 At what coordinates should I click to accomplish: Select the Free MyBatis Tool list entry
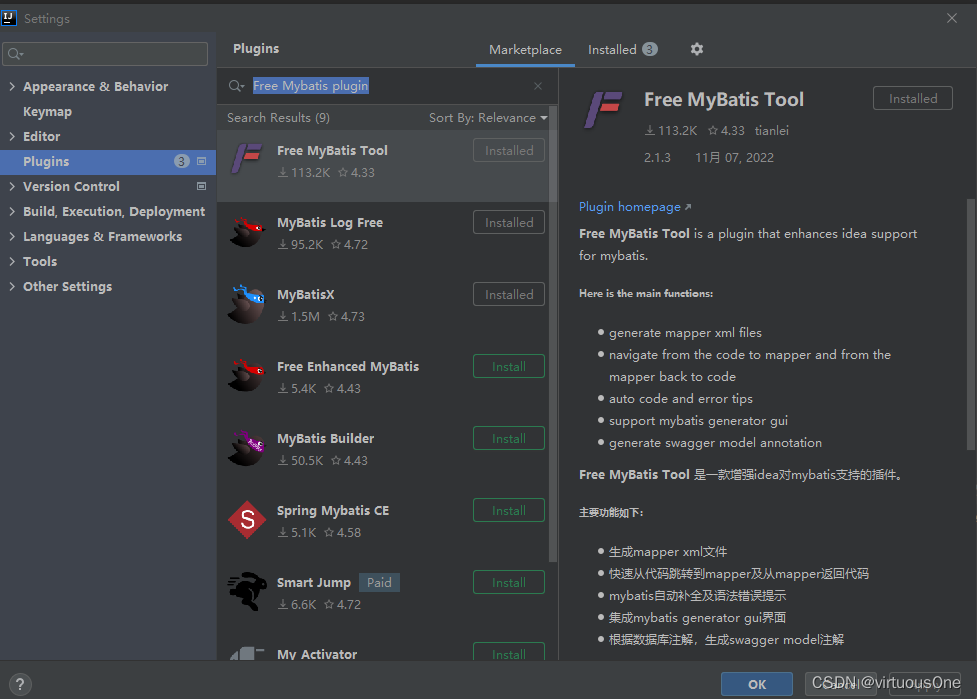coord(383,165)
